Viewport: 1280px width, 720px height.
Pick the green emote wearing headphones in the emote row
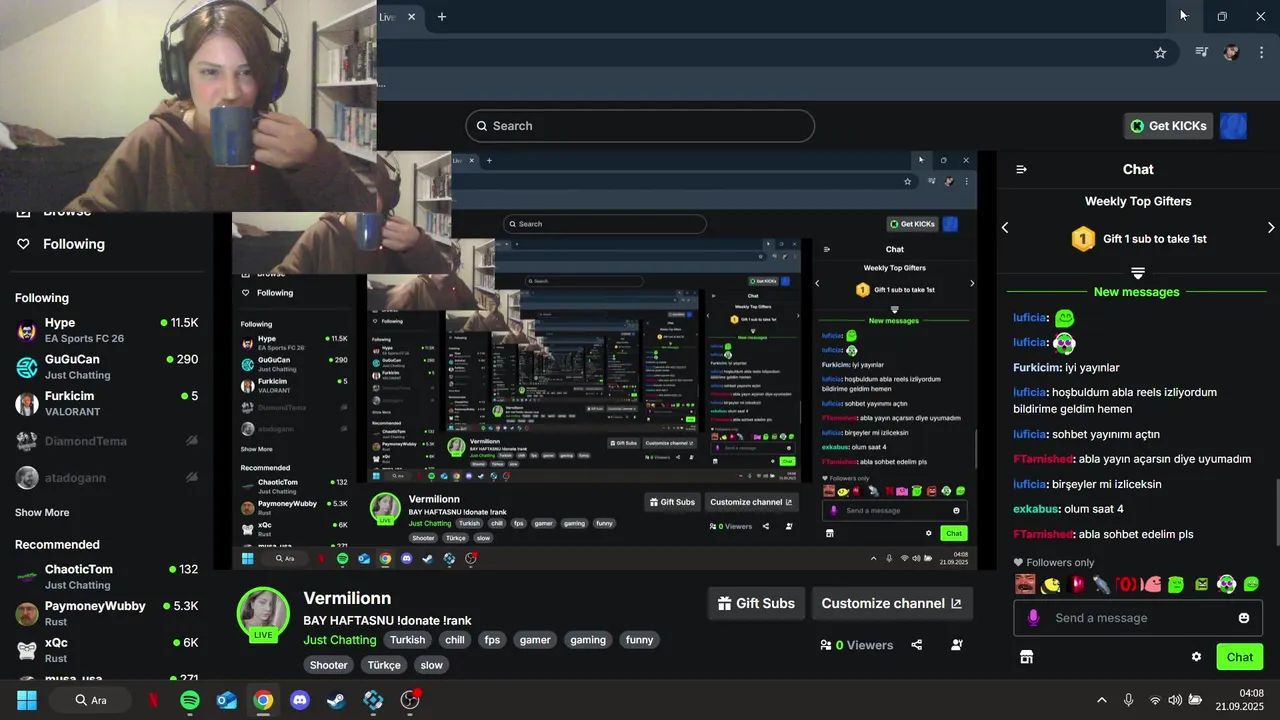[1227, 584]
